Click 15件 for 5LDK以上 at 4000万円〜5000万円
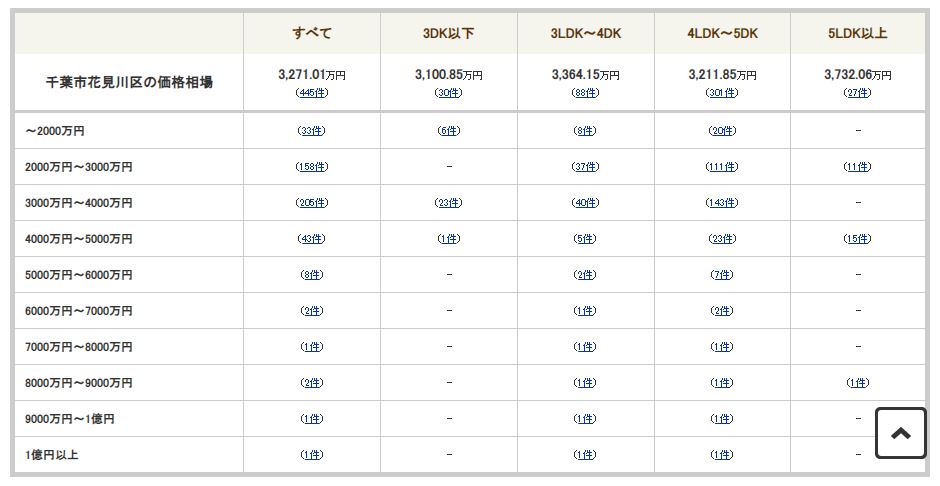The height and width of the screenshot is (486, 940). [x=857, y=239]
